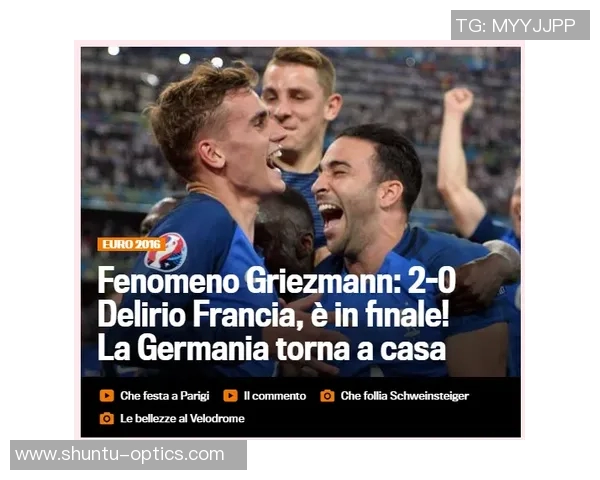Open the Le bellezze al Velodrome link
This screenshot has height=480, width=600.
point(182,418)
